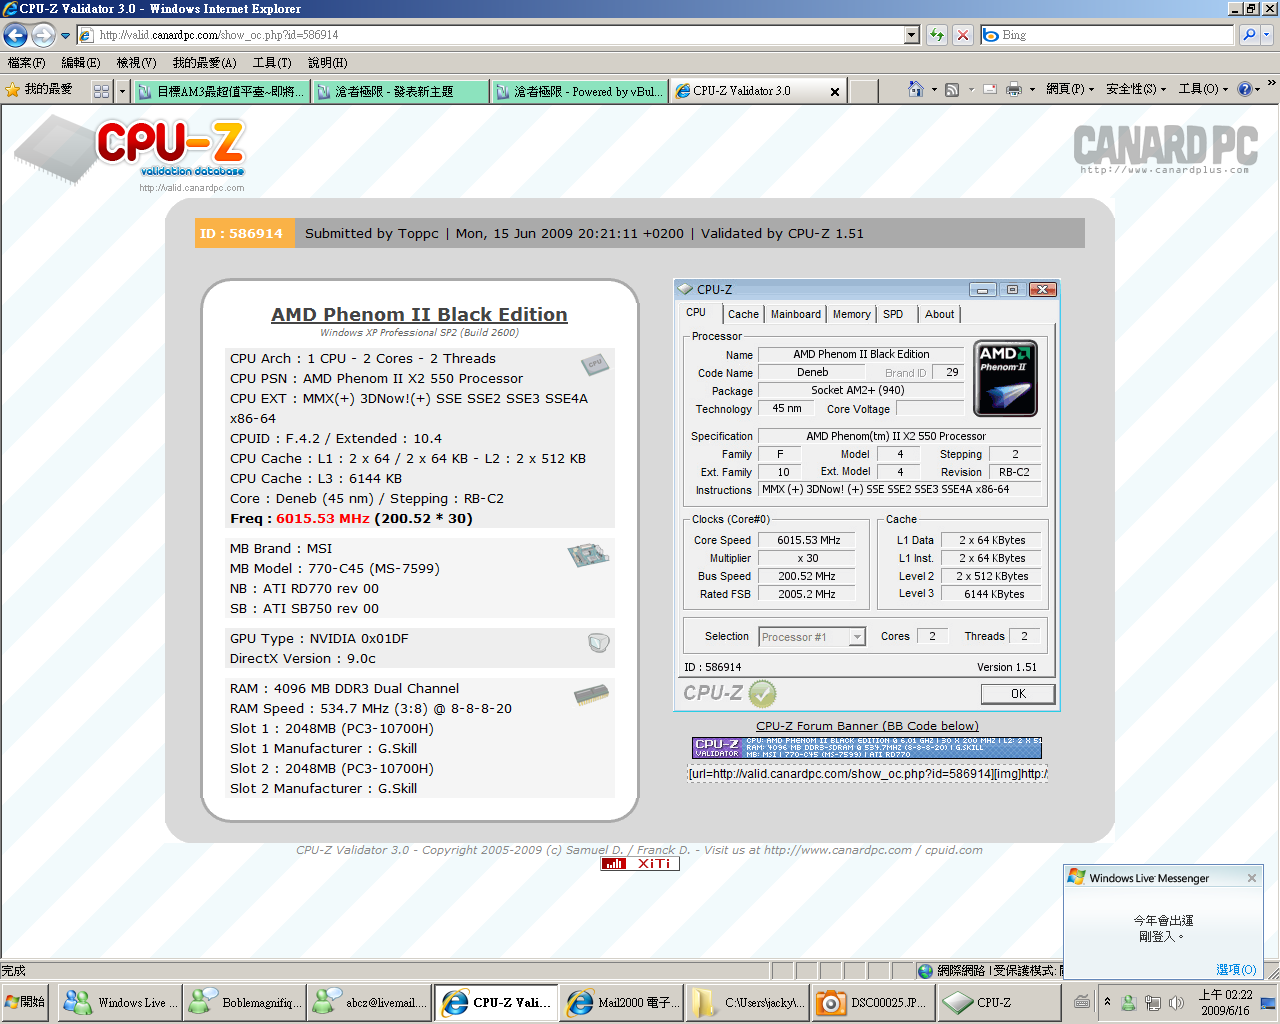Screen dimensions: 1280x1024
Task: Click the RAM module icon
Action: coord(591,695)
